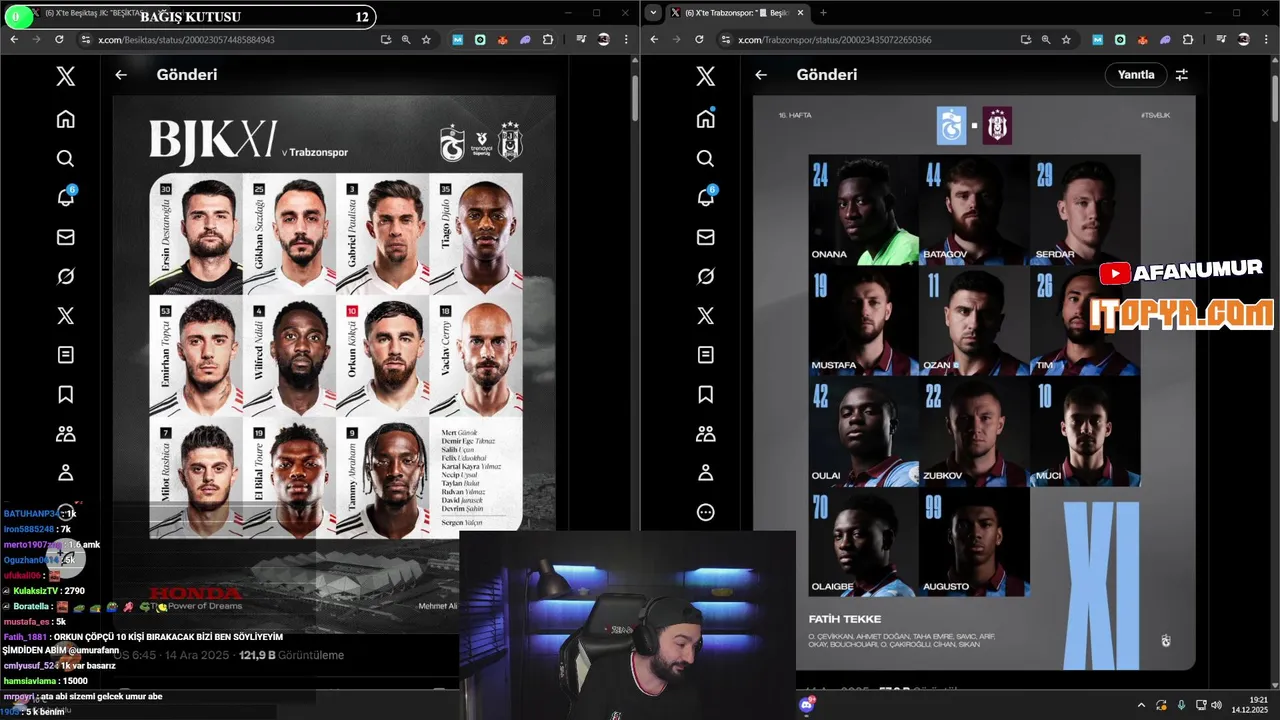This screenshot has width=1280, height=720.
Task: View site information in left window address bar
Action: point(86,39)
